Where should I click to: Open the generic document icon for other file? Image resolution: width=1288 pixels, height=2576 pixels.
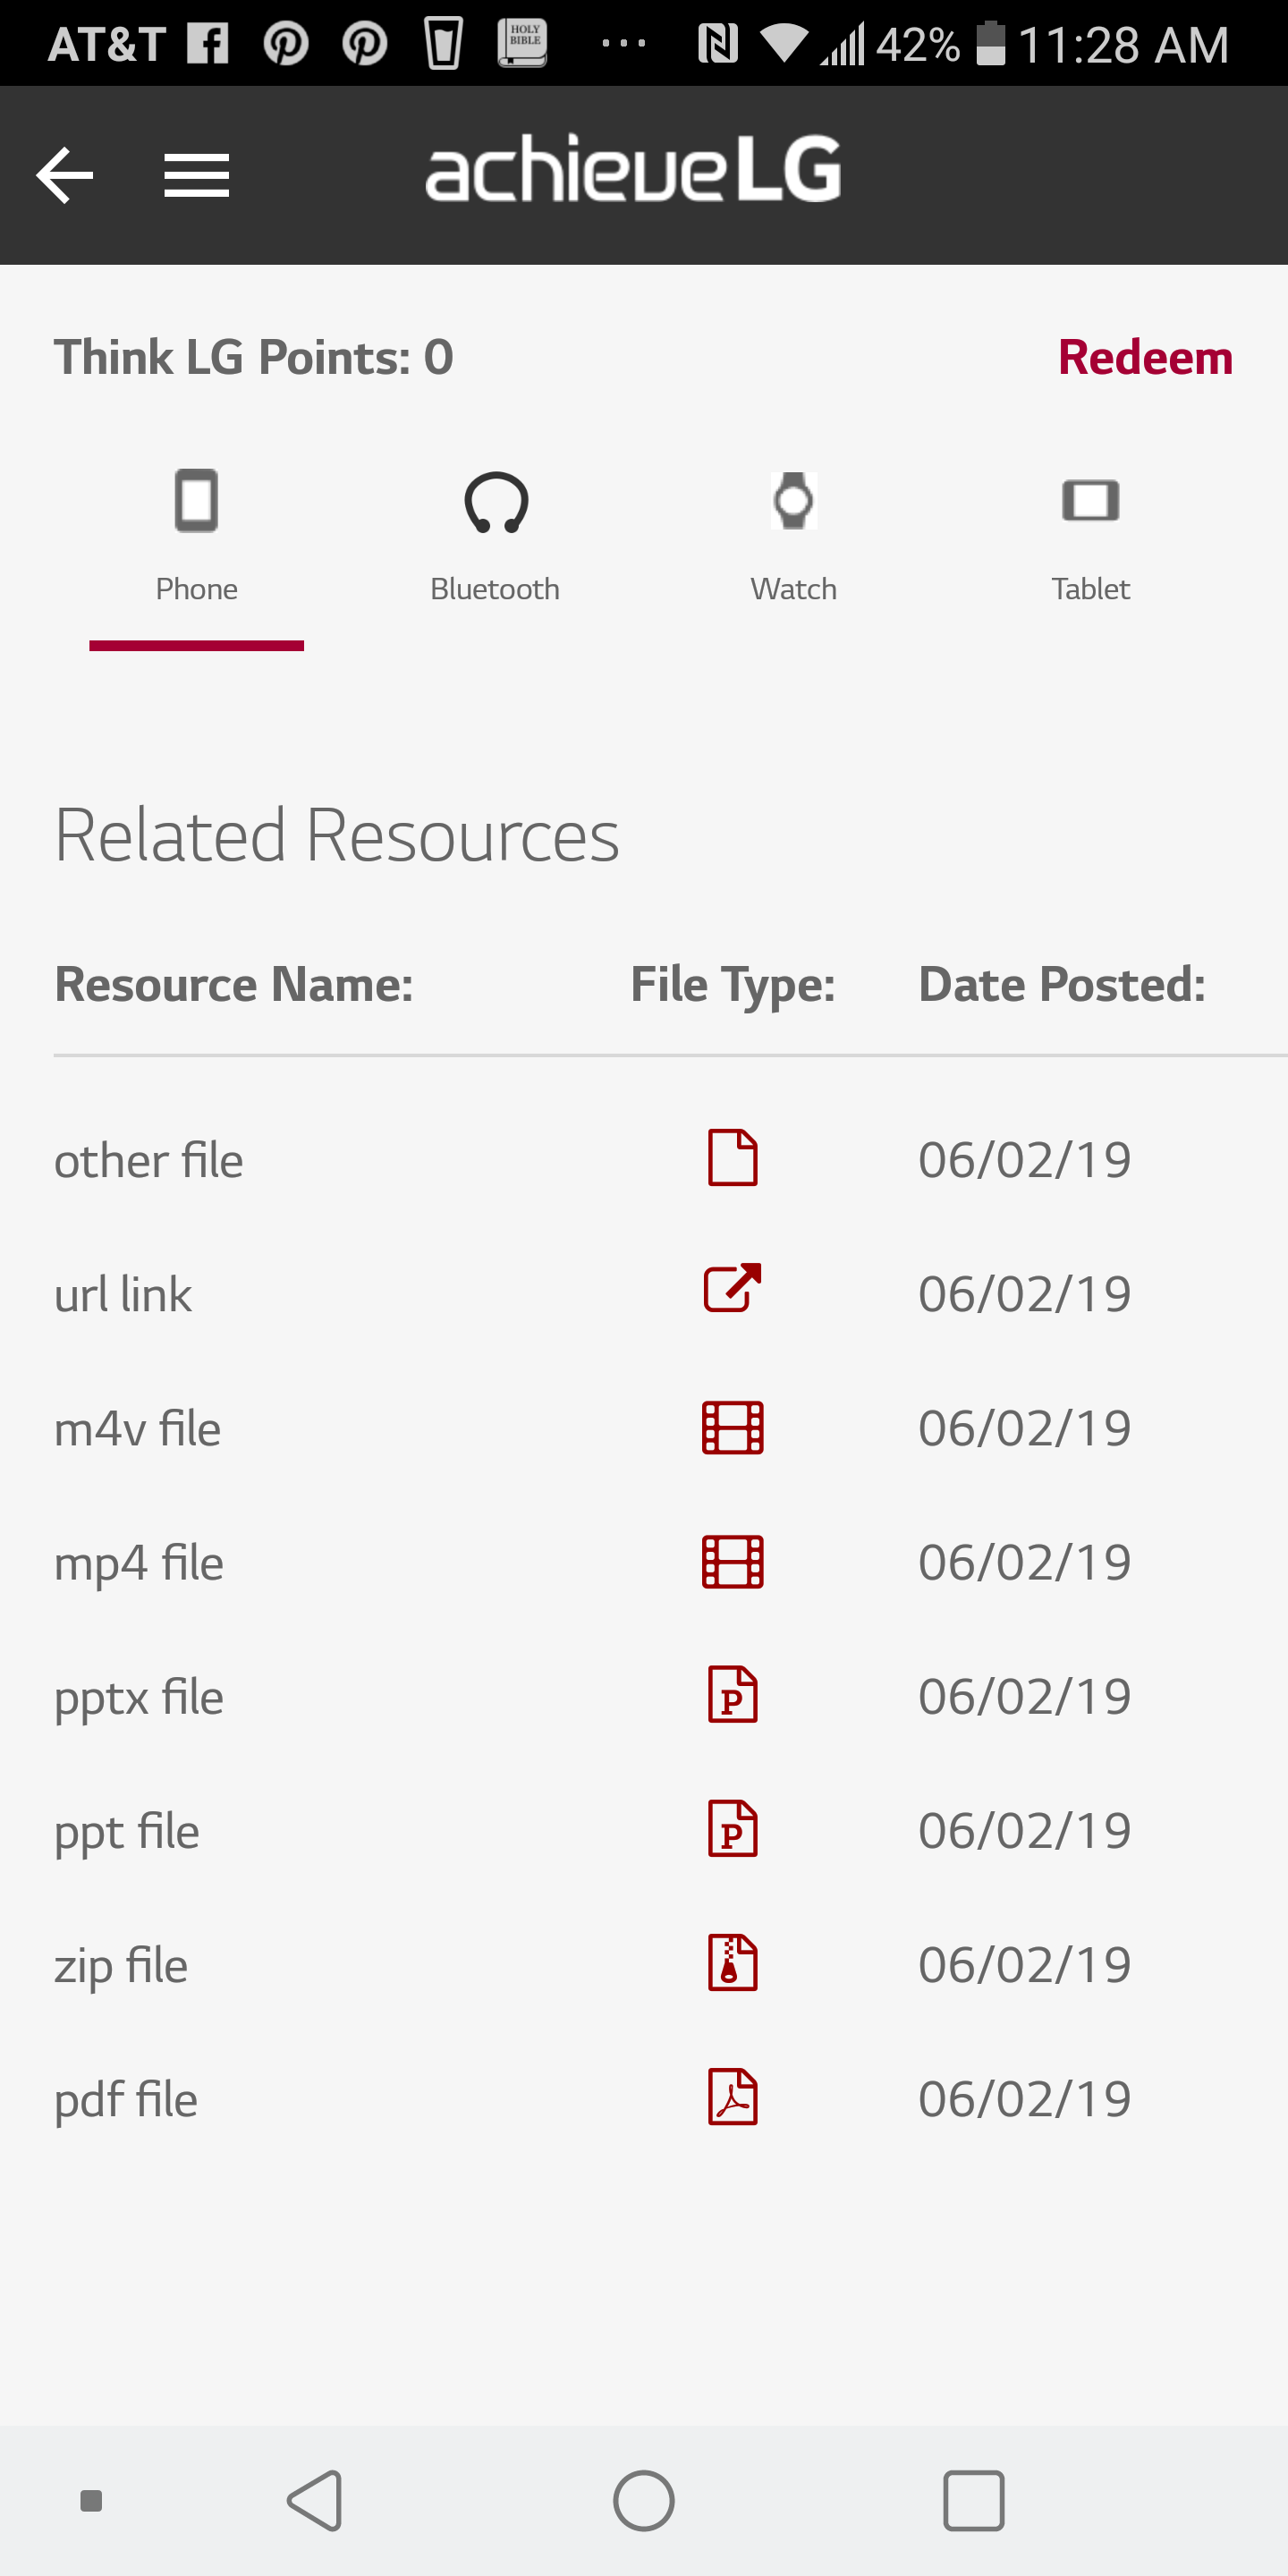[733, 1158]
